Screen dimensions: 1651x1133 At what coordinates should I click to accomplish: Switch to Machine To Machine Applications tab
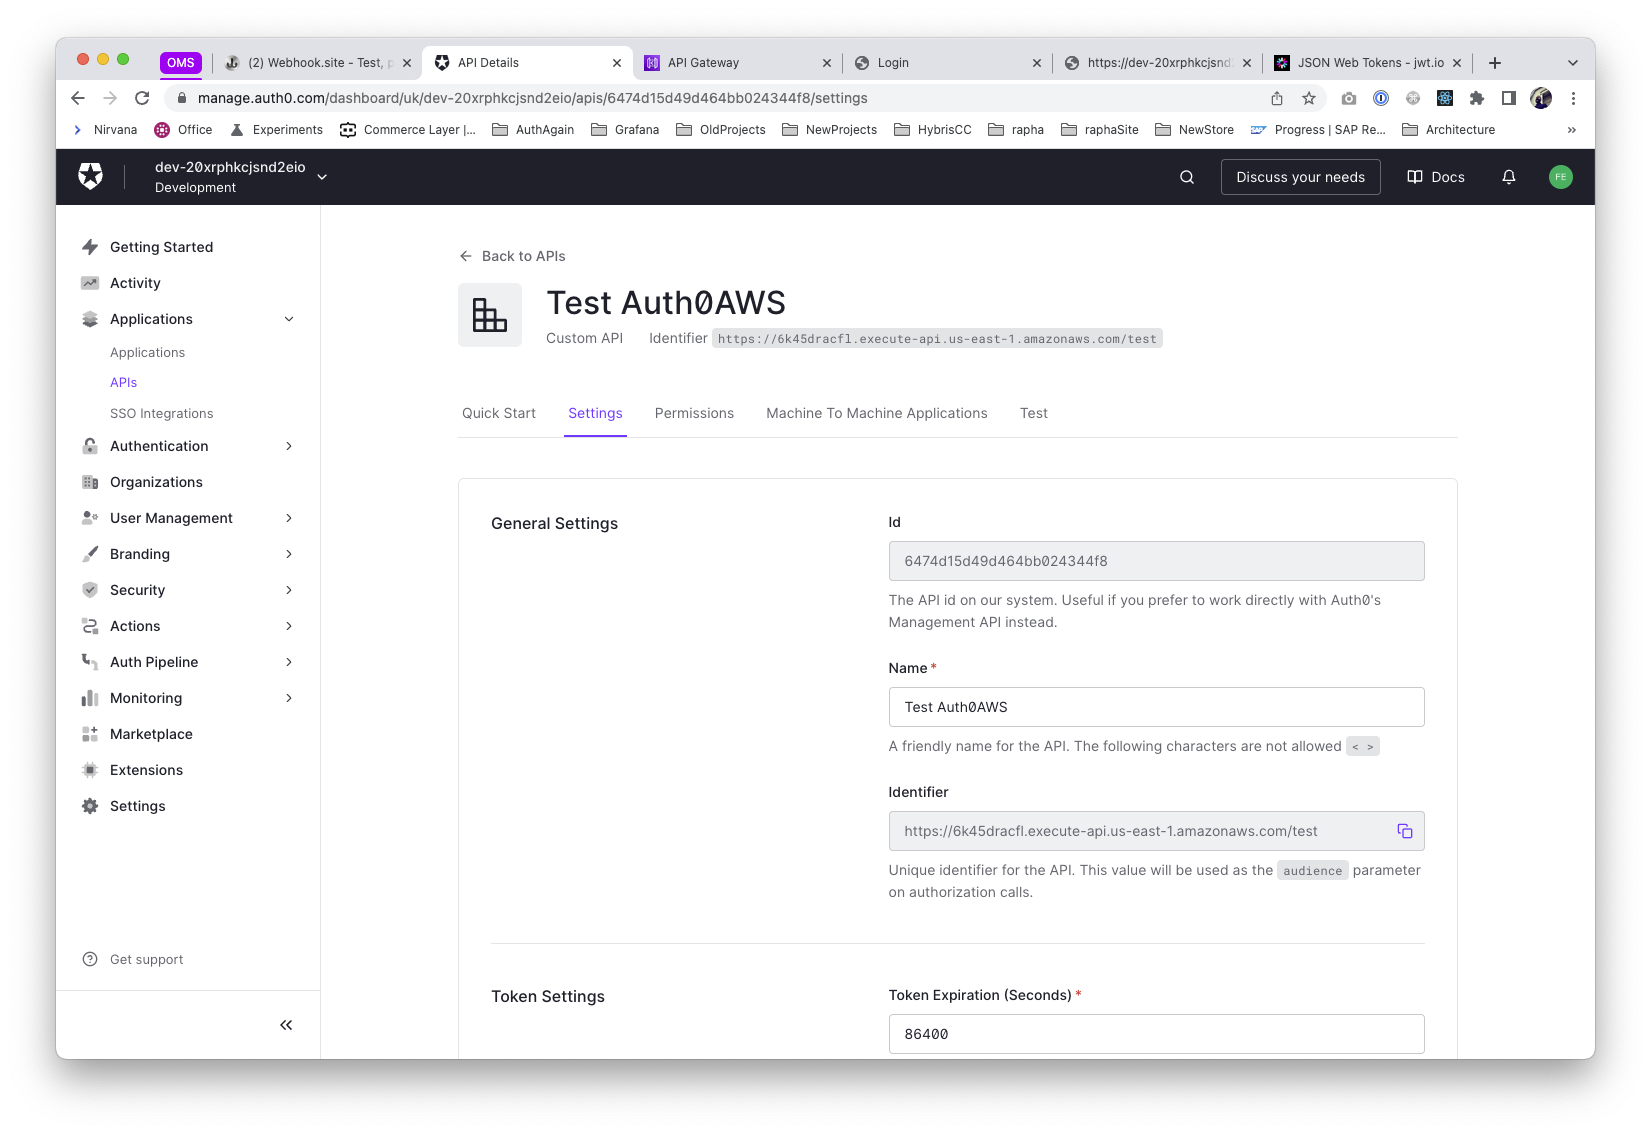(876, 413)
